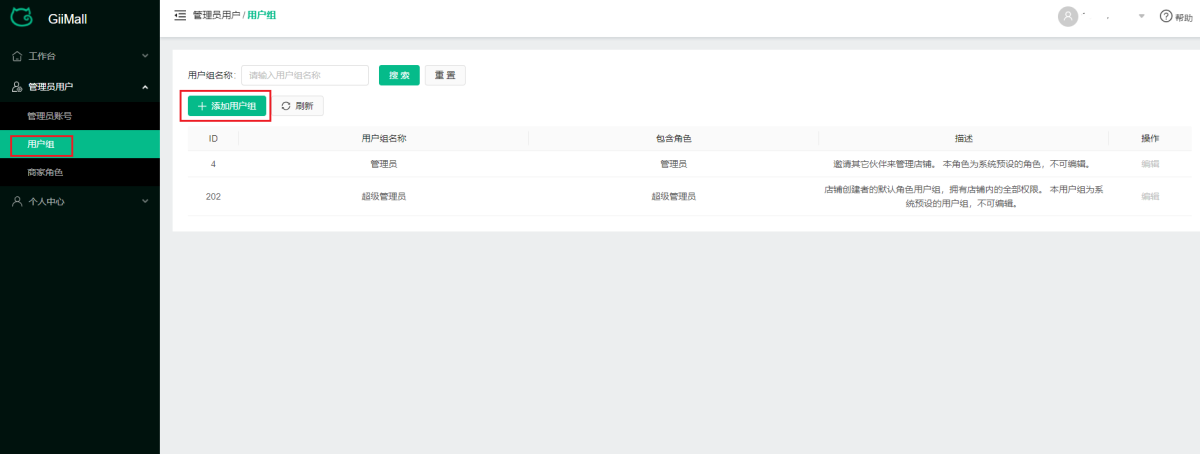Open 管理员账号 in sidebar
The image size is (1200, 454).
point(49,116)
